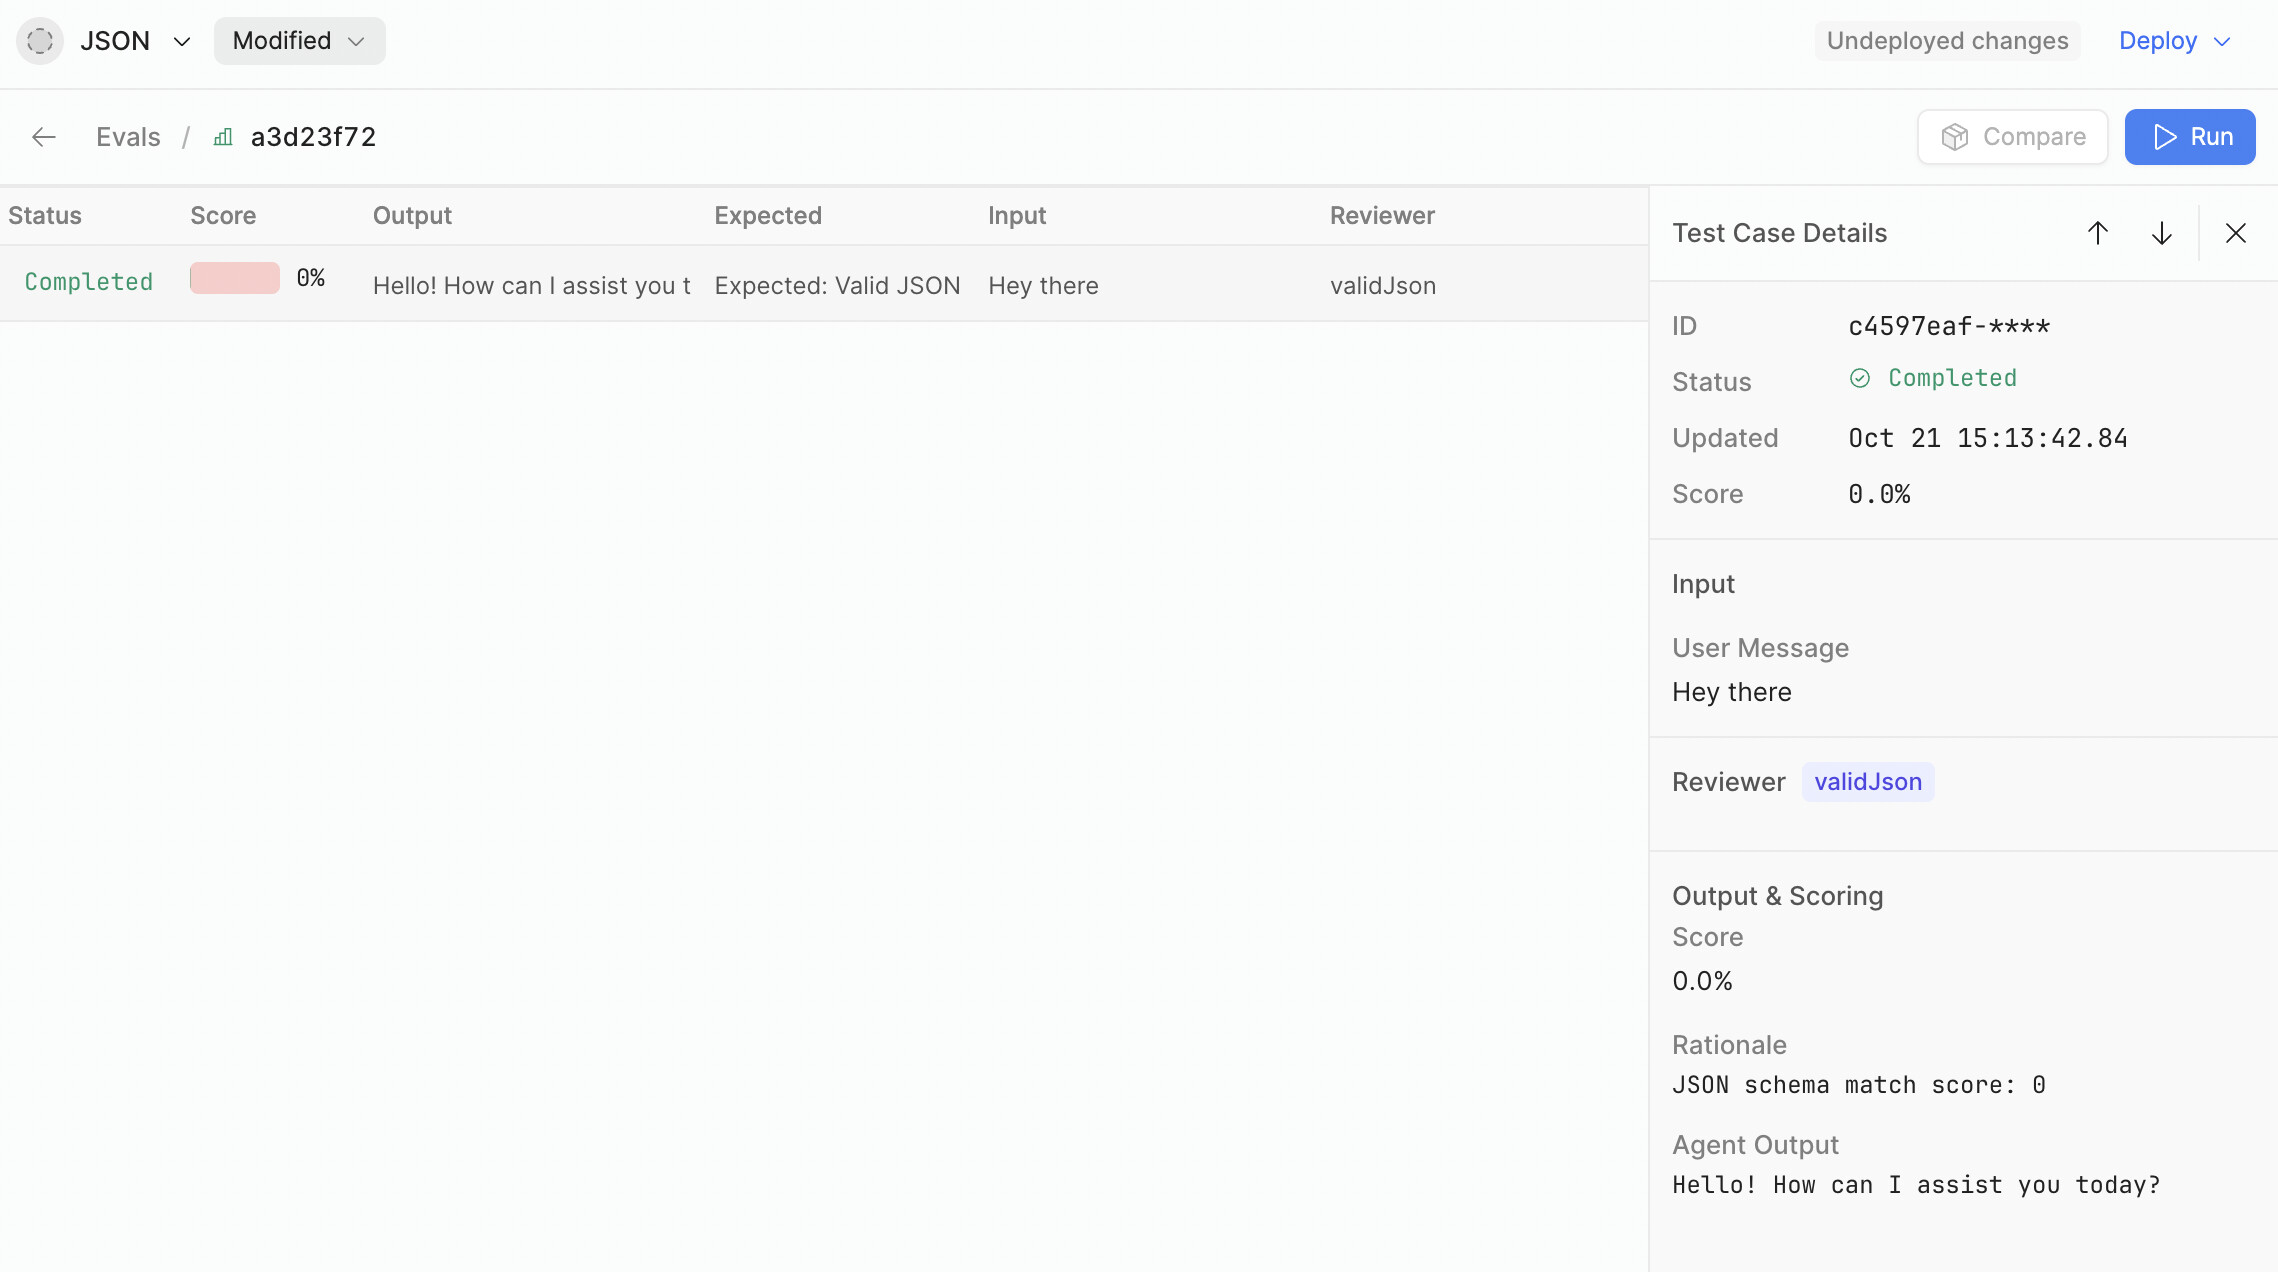
Task: Click the green Completed checkmark icon
Action: tap(1860, 378)
